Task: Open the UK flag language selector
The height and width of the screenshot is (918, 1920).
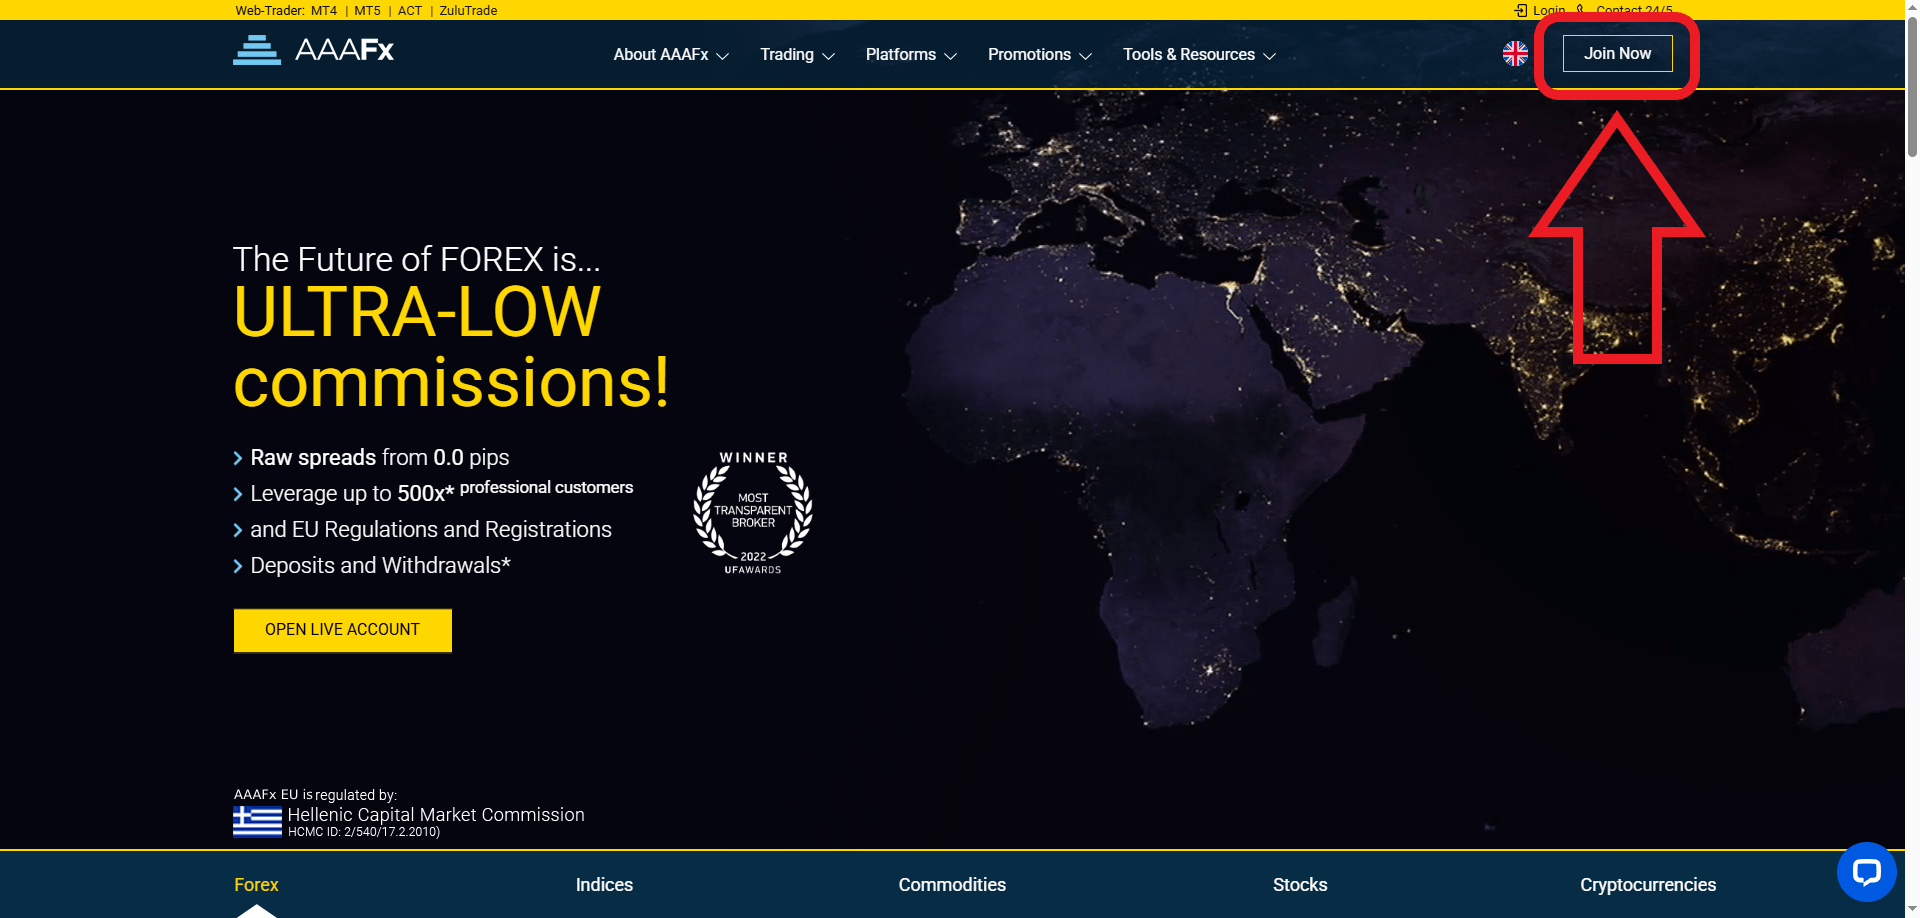Action: [x=1515, y=54]
